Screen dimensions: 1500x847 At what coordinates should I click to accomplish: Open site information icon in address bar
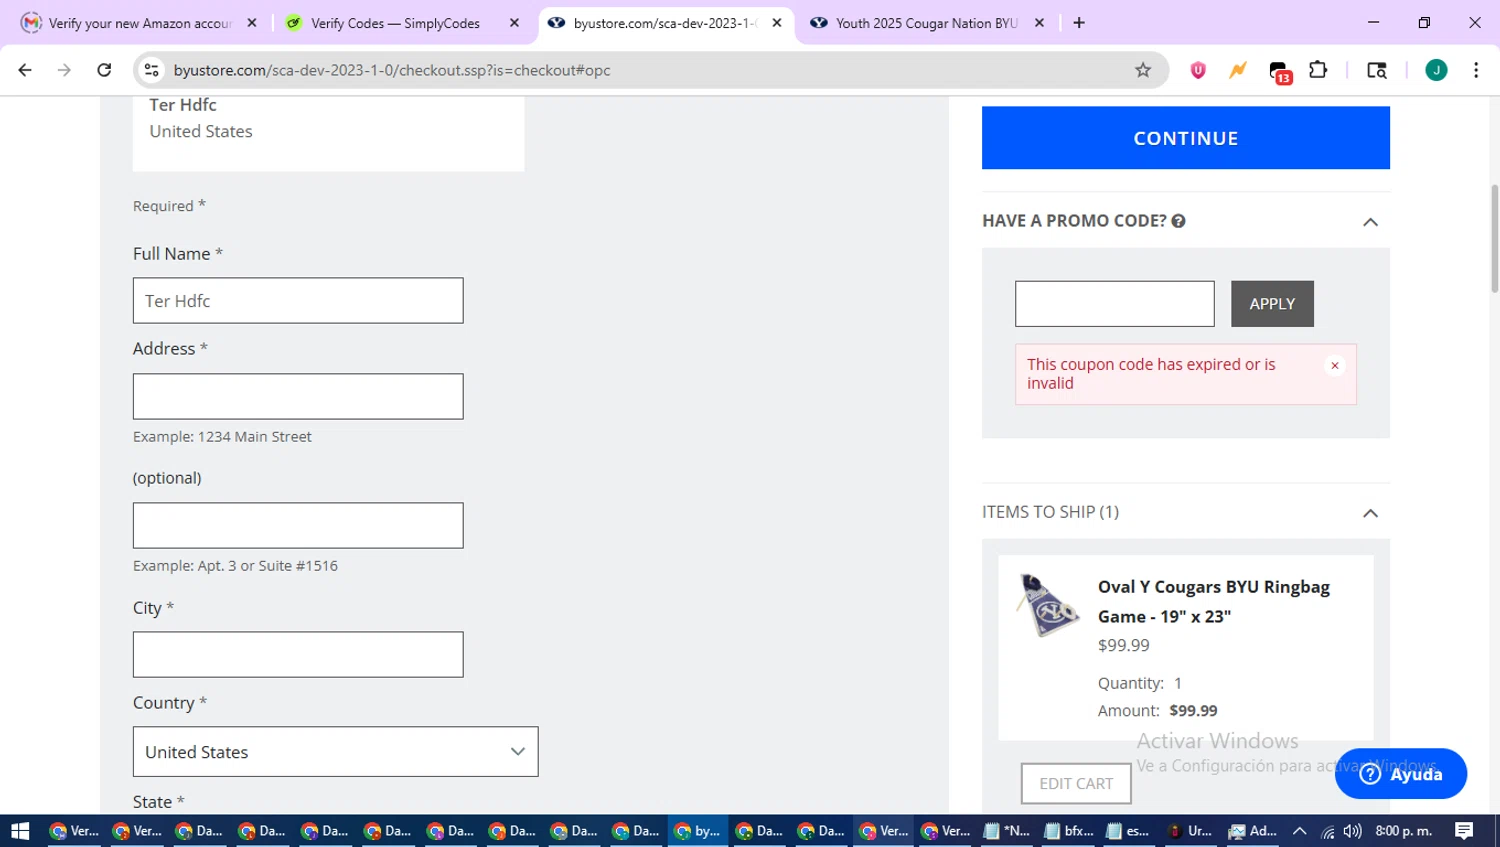pos(152,70)
